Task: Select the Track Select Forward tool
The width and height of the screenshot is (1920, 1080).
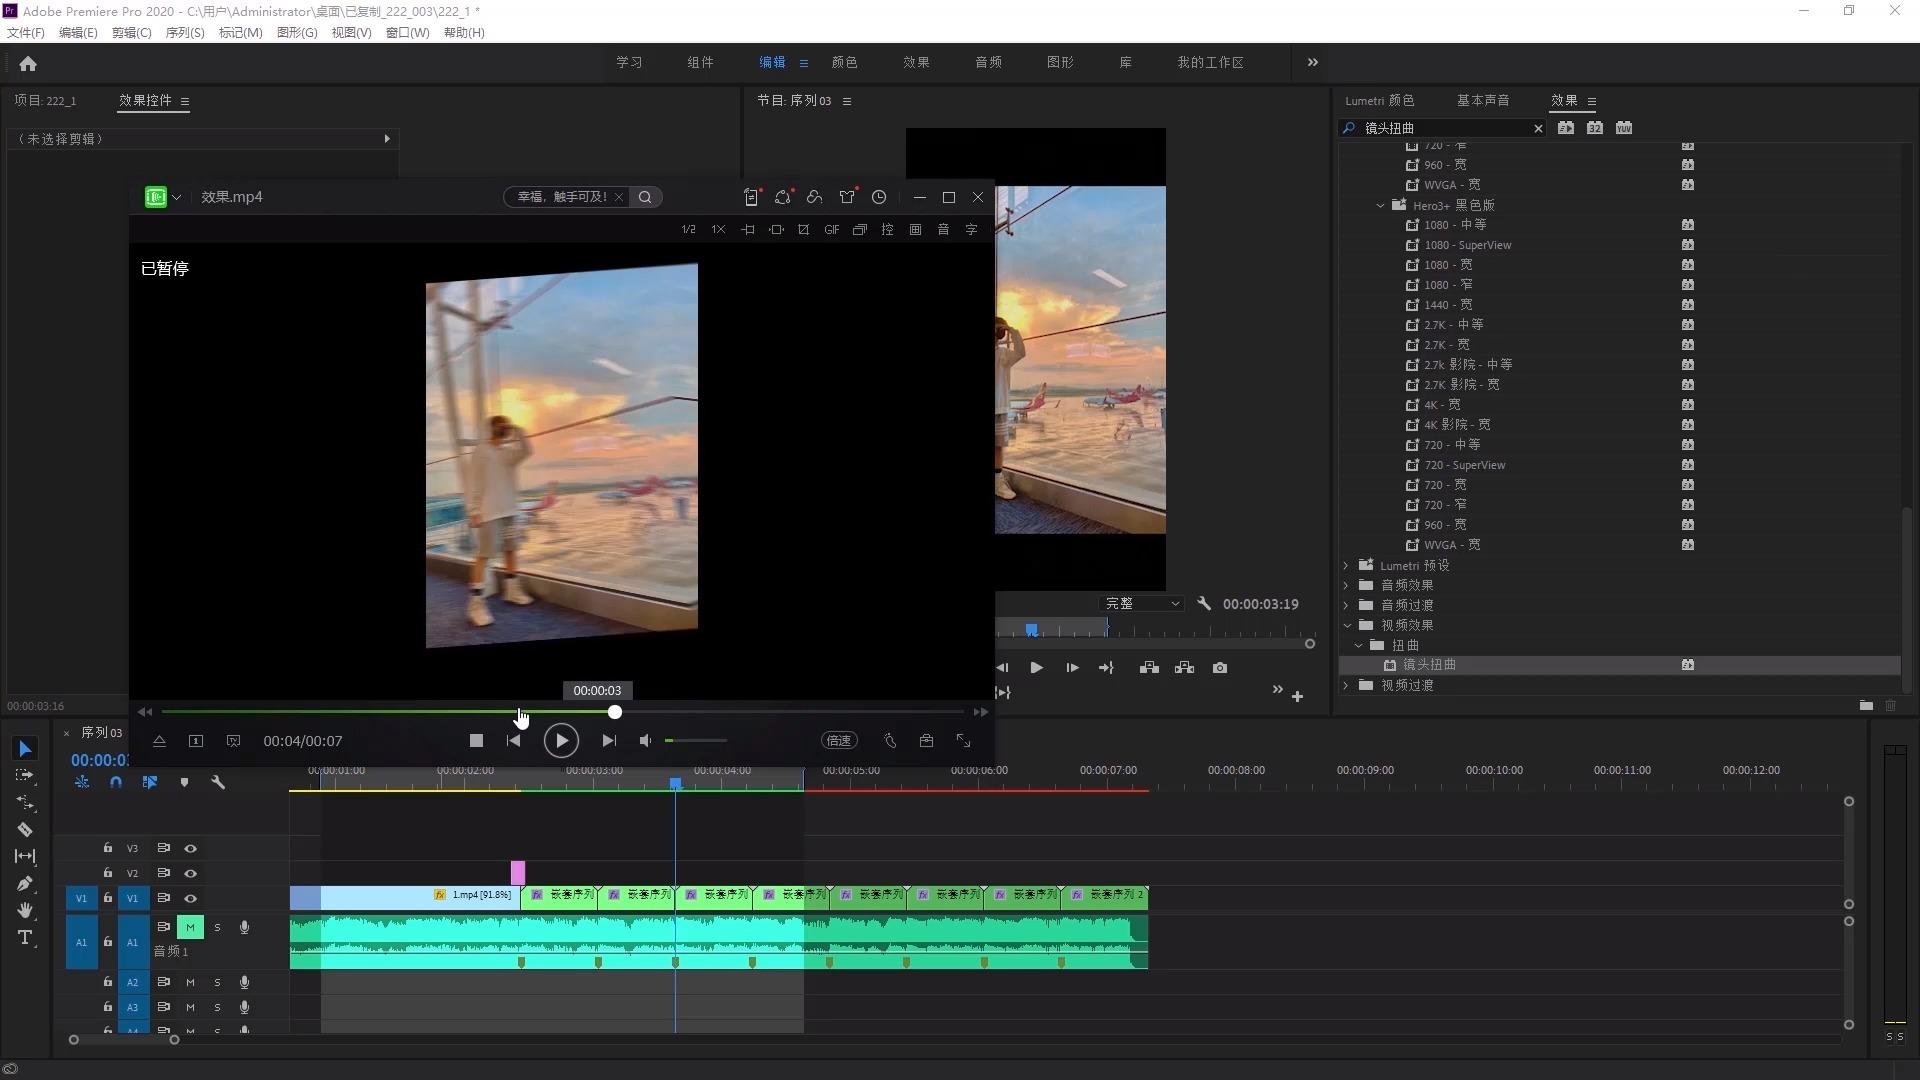Action: coord(25,775)
